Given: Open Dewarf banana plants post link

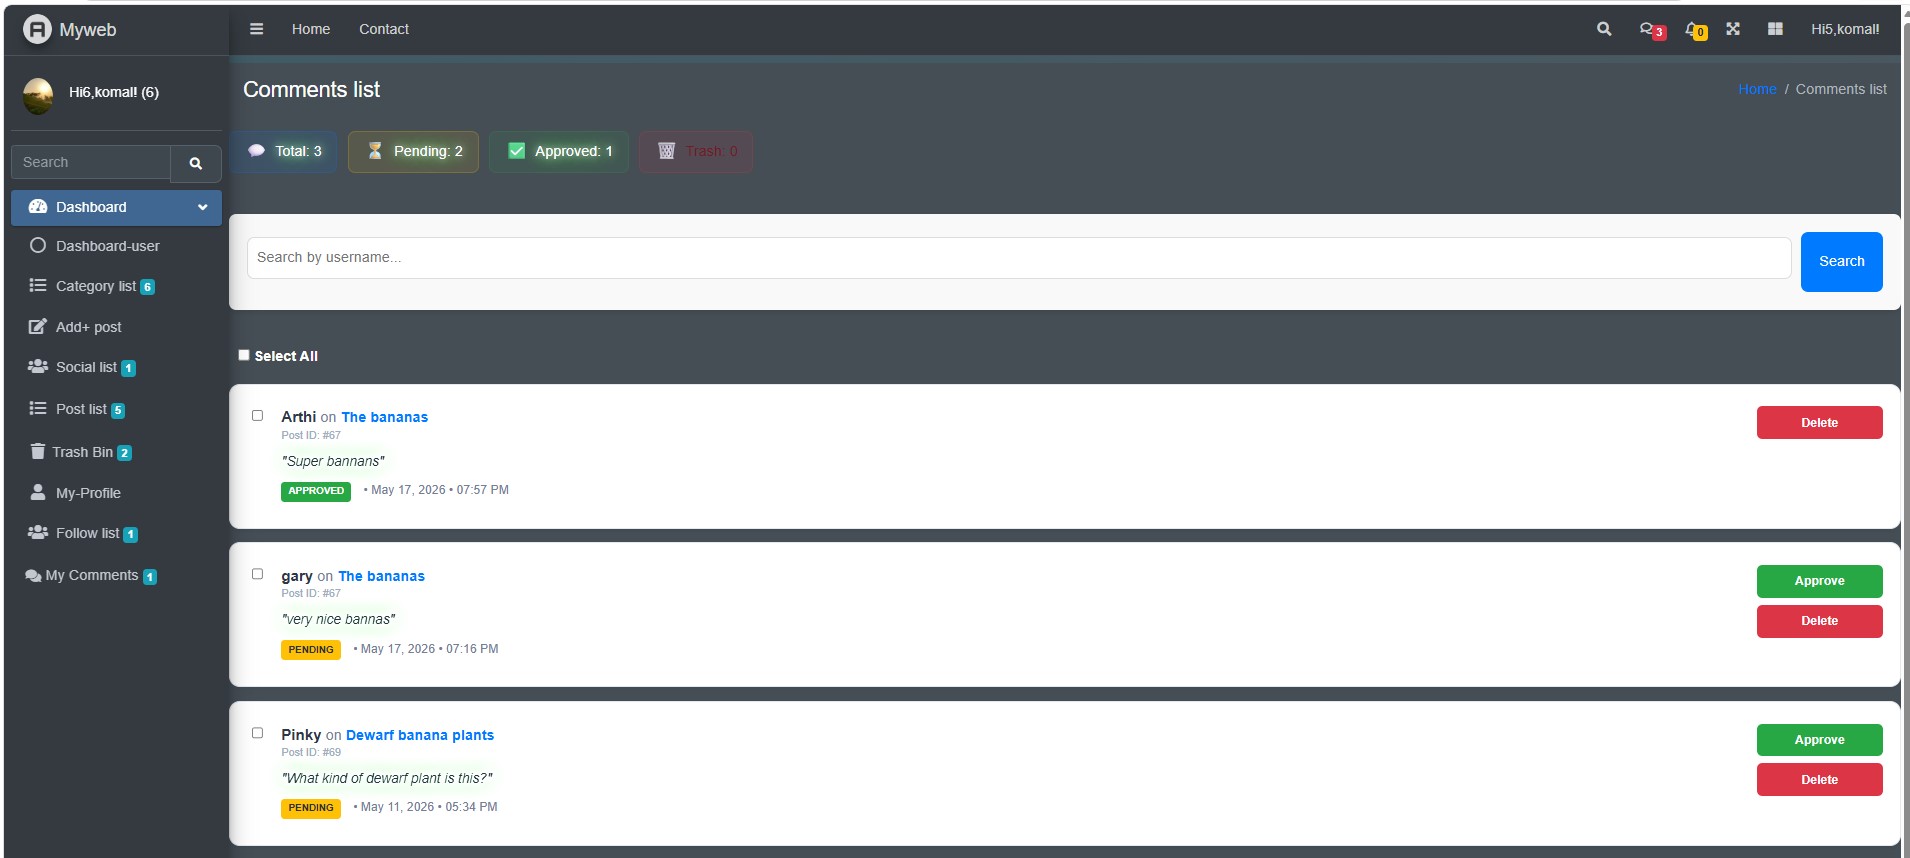Looking at the screenshot, I should tap(420, 735).
